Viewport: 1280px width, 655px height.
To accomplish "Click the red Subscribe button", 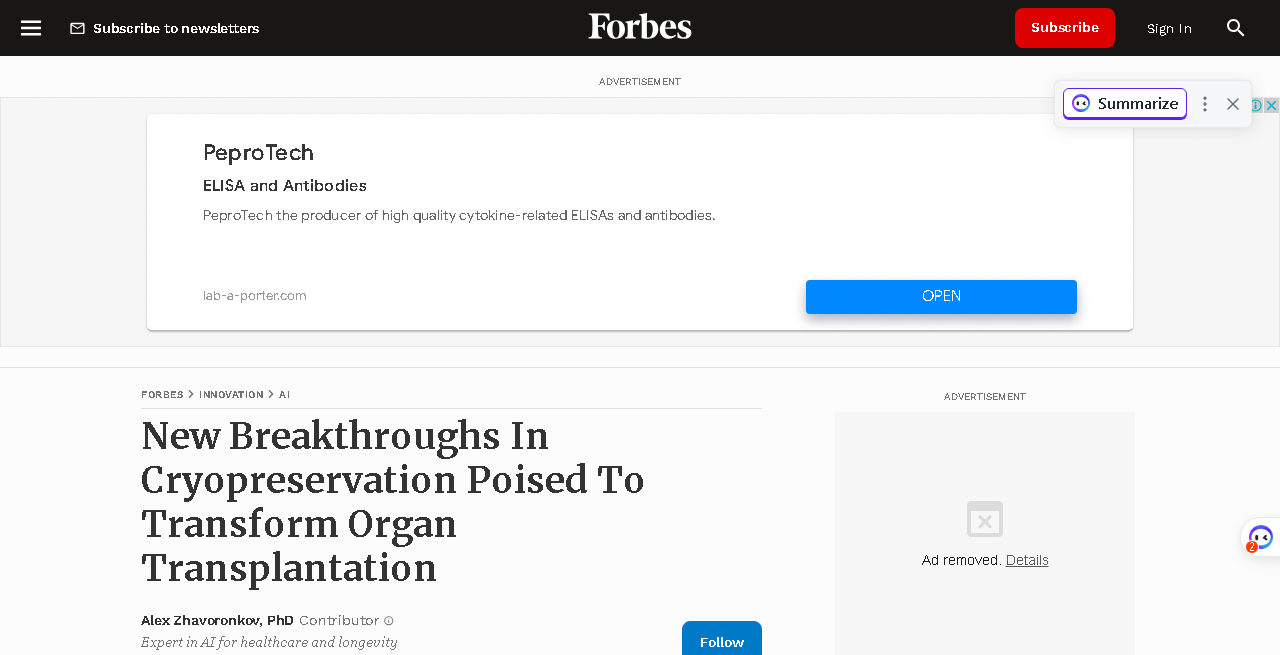I will pos(1065,28).
